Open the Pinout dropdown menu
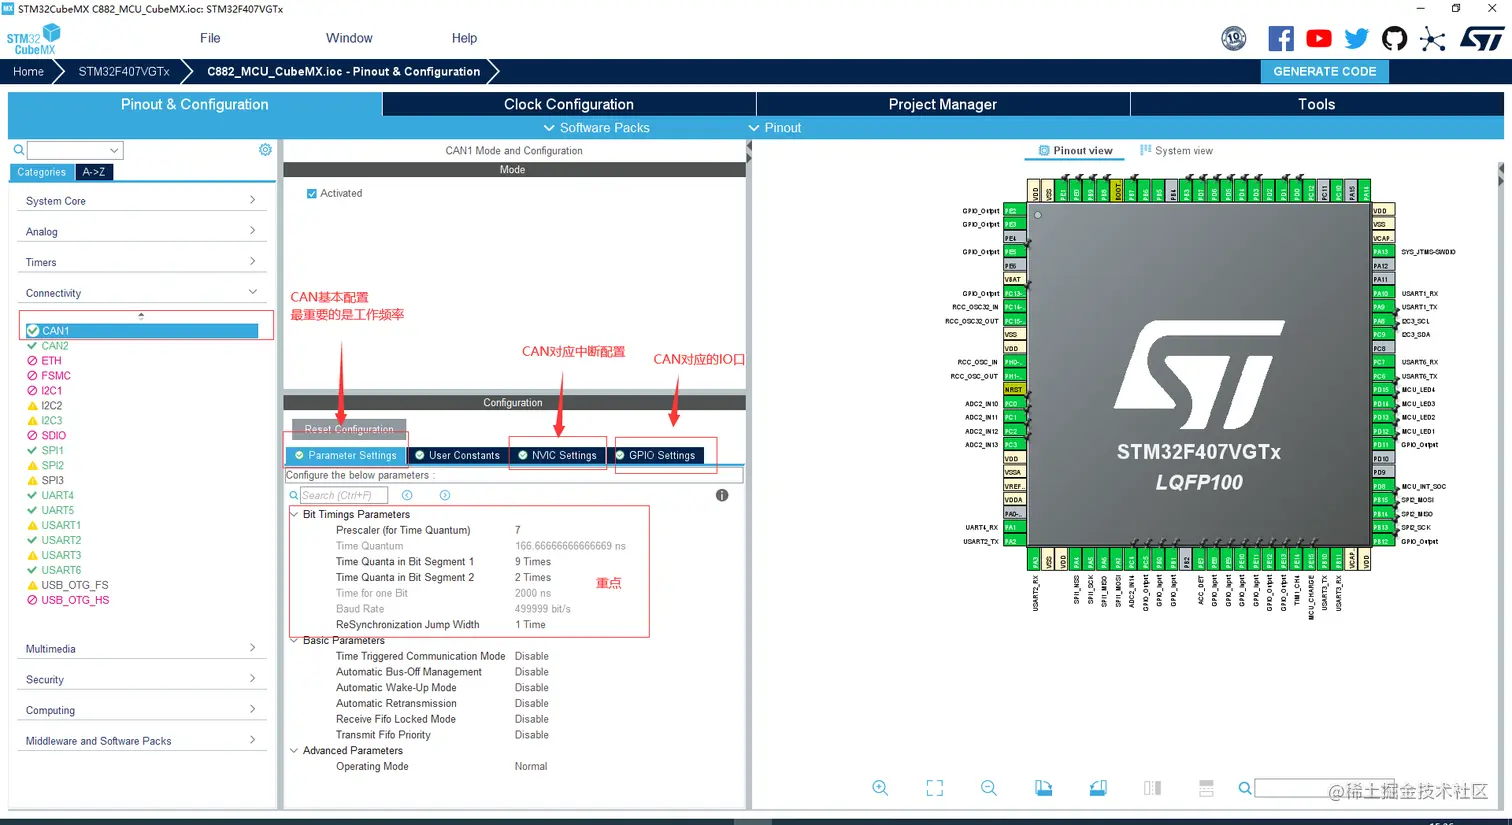Viewport: 1512px width, 825px height. pyautogui.click(x=775, y=128)
